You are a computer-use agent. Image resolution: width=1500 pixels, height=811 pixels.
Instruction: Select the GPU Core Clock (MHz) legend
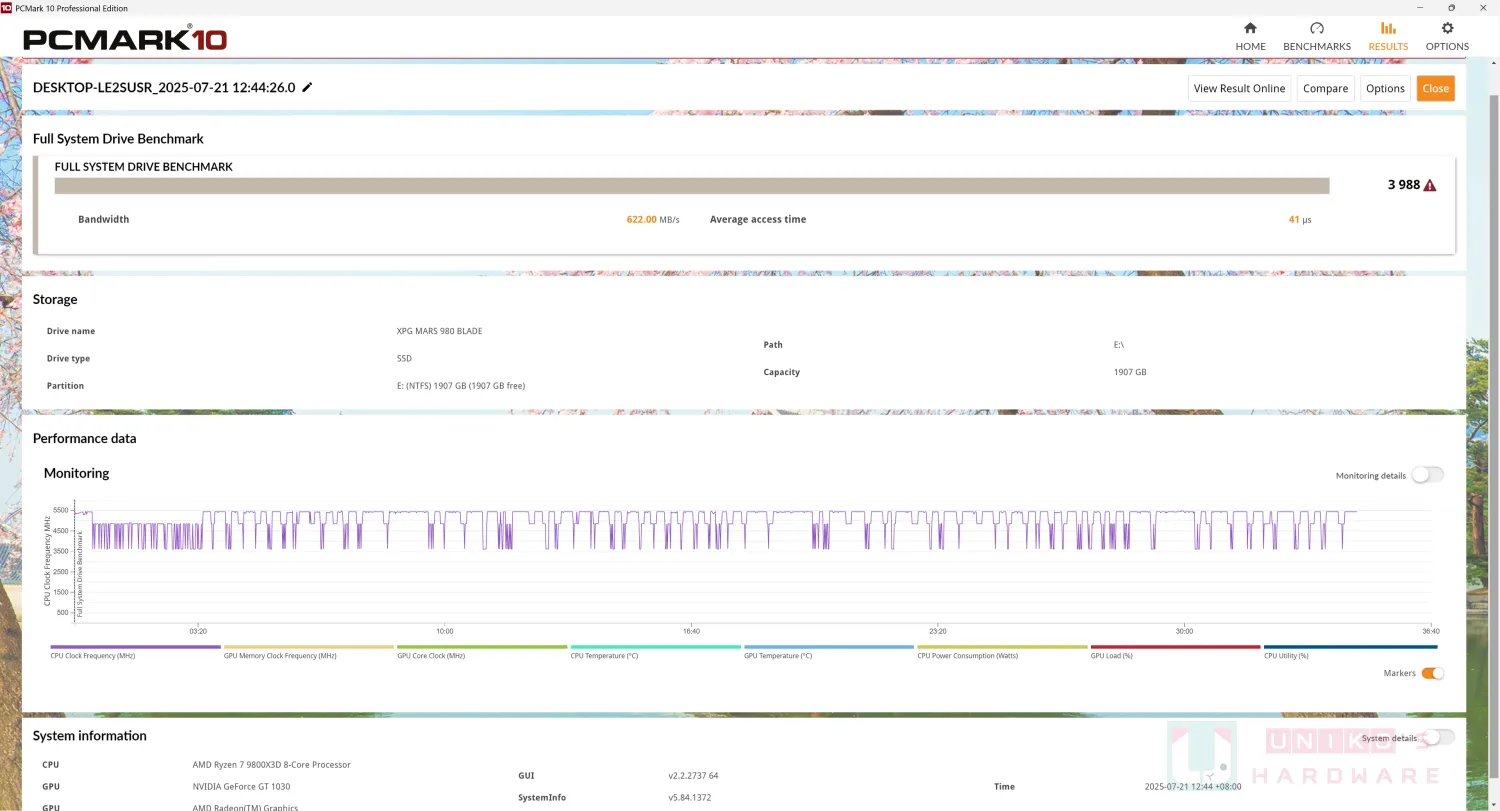pos(482,652)
